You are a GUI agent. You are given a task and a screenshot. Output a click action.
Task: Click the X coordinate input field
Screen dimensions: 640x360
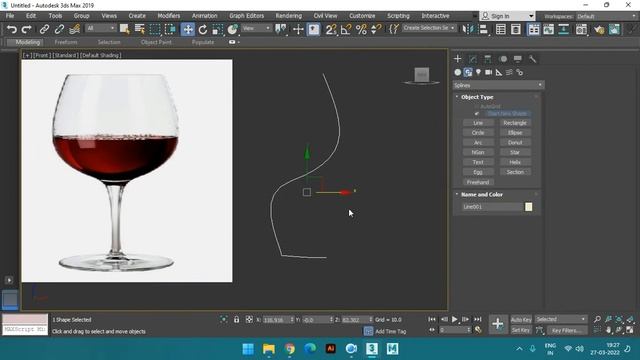click(276, 320)
